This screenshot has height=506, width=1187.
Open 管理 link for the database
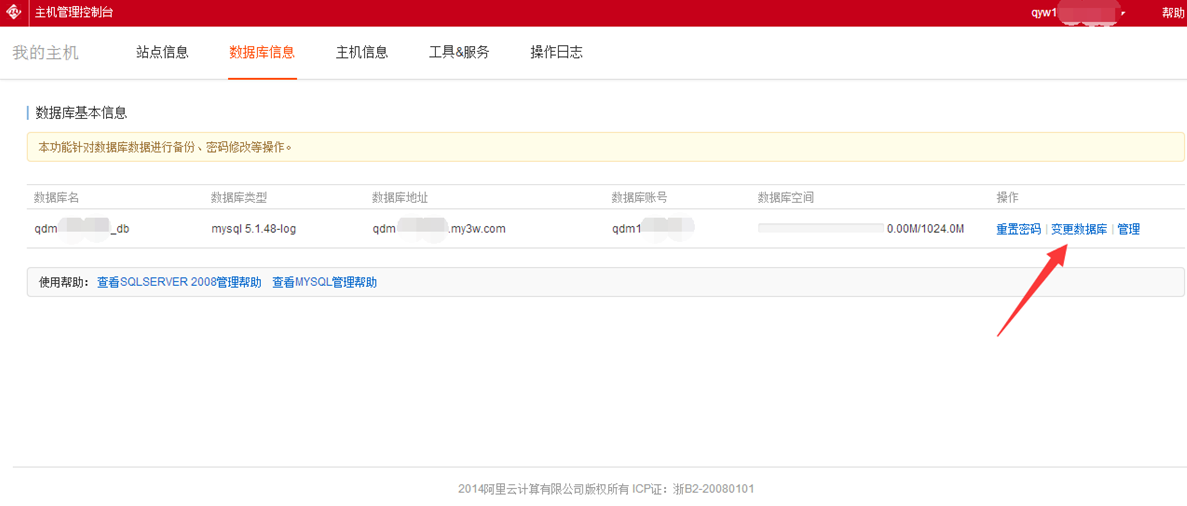click(x=1128, y=229)
